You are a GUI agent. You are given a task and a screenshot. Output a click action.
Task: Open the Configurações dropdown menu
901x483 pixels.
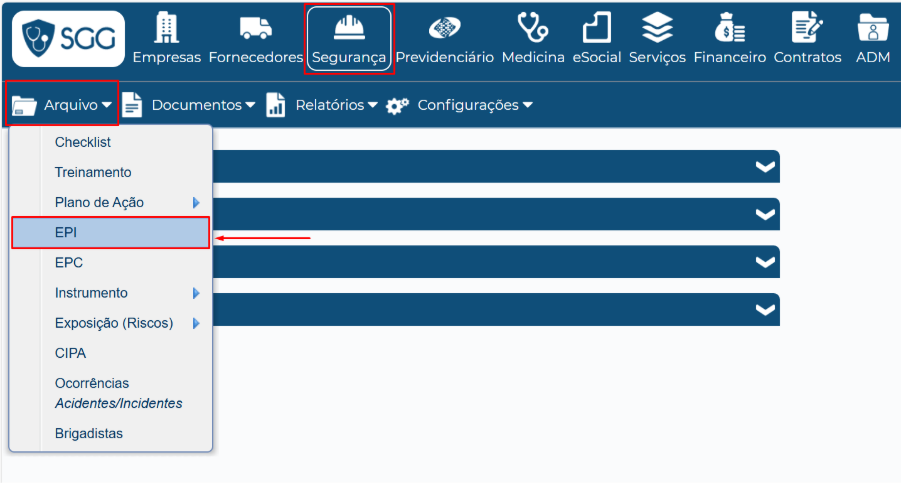point(461,105)
